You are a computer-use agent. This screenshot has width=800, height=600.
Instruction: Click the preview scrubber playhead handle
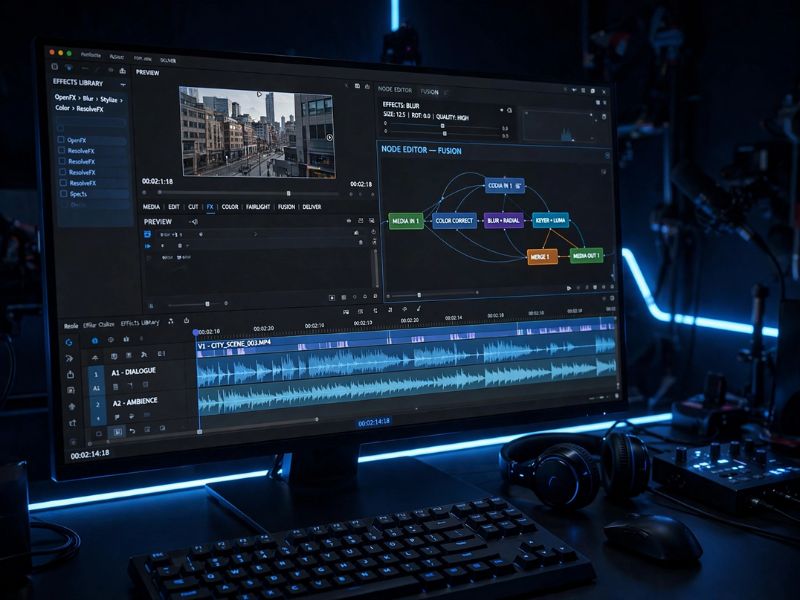289,193
